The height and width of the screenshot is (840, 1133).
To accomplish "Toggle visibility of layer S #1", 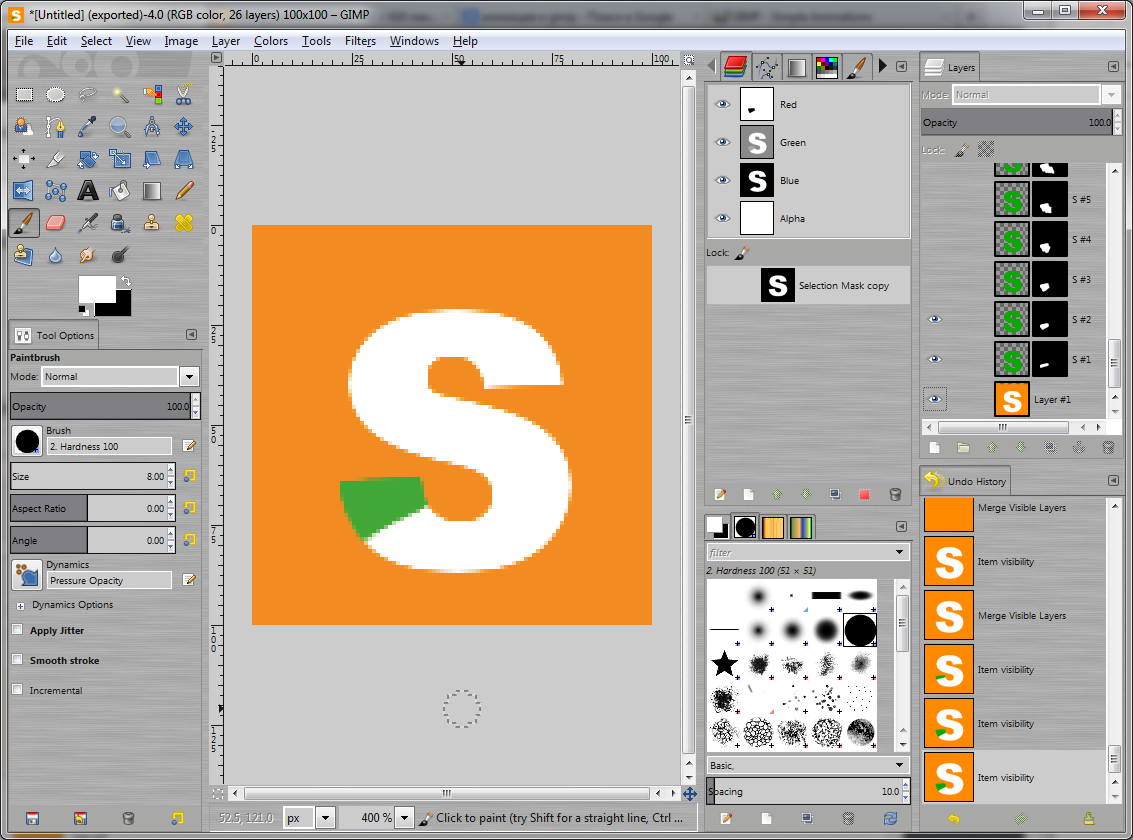I will [x=934, y=359].
